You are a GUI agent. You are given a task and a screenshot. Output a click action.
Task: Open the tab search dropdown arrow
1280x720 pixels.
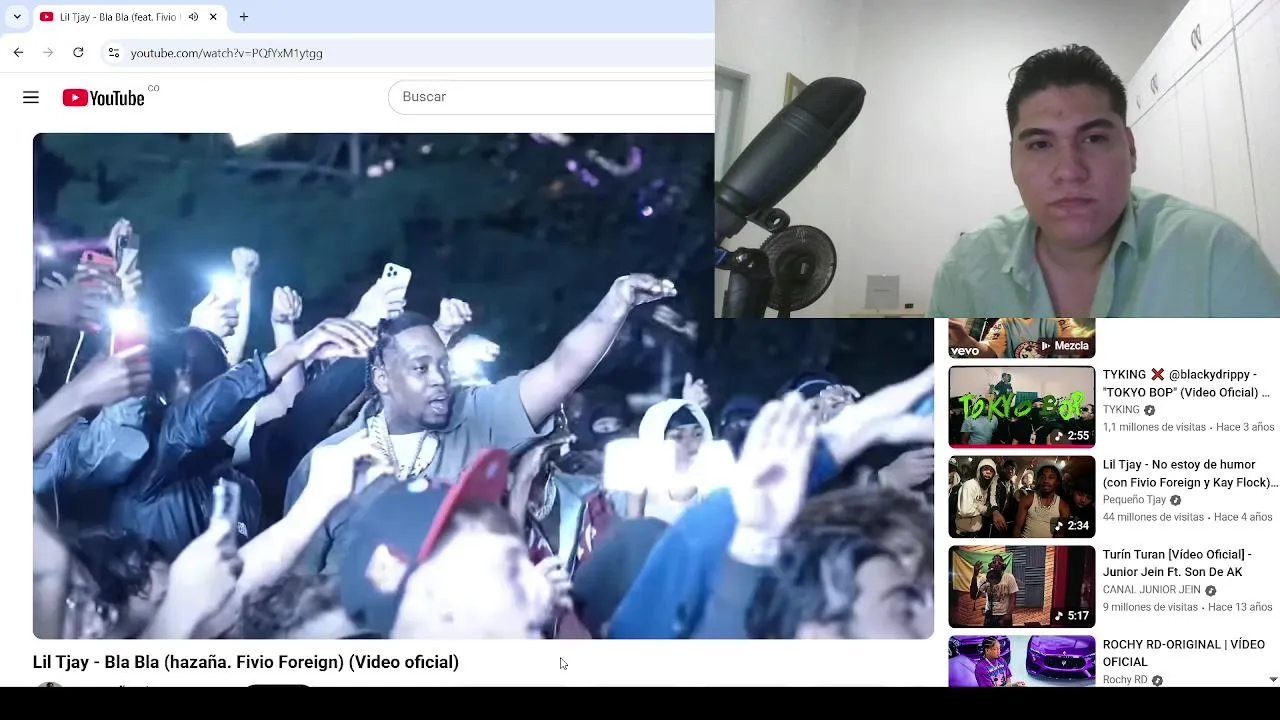pos(17,17)
